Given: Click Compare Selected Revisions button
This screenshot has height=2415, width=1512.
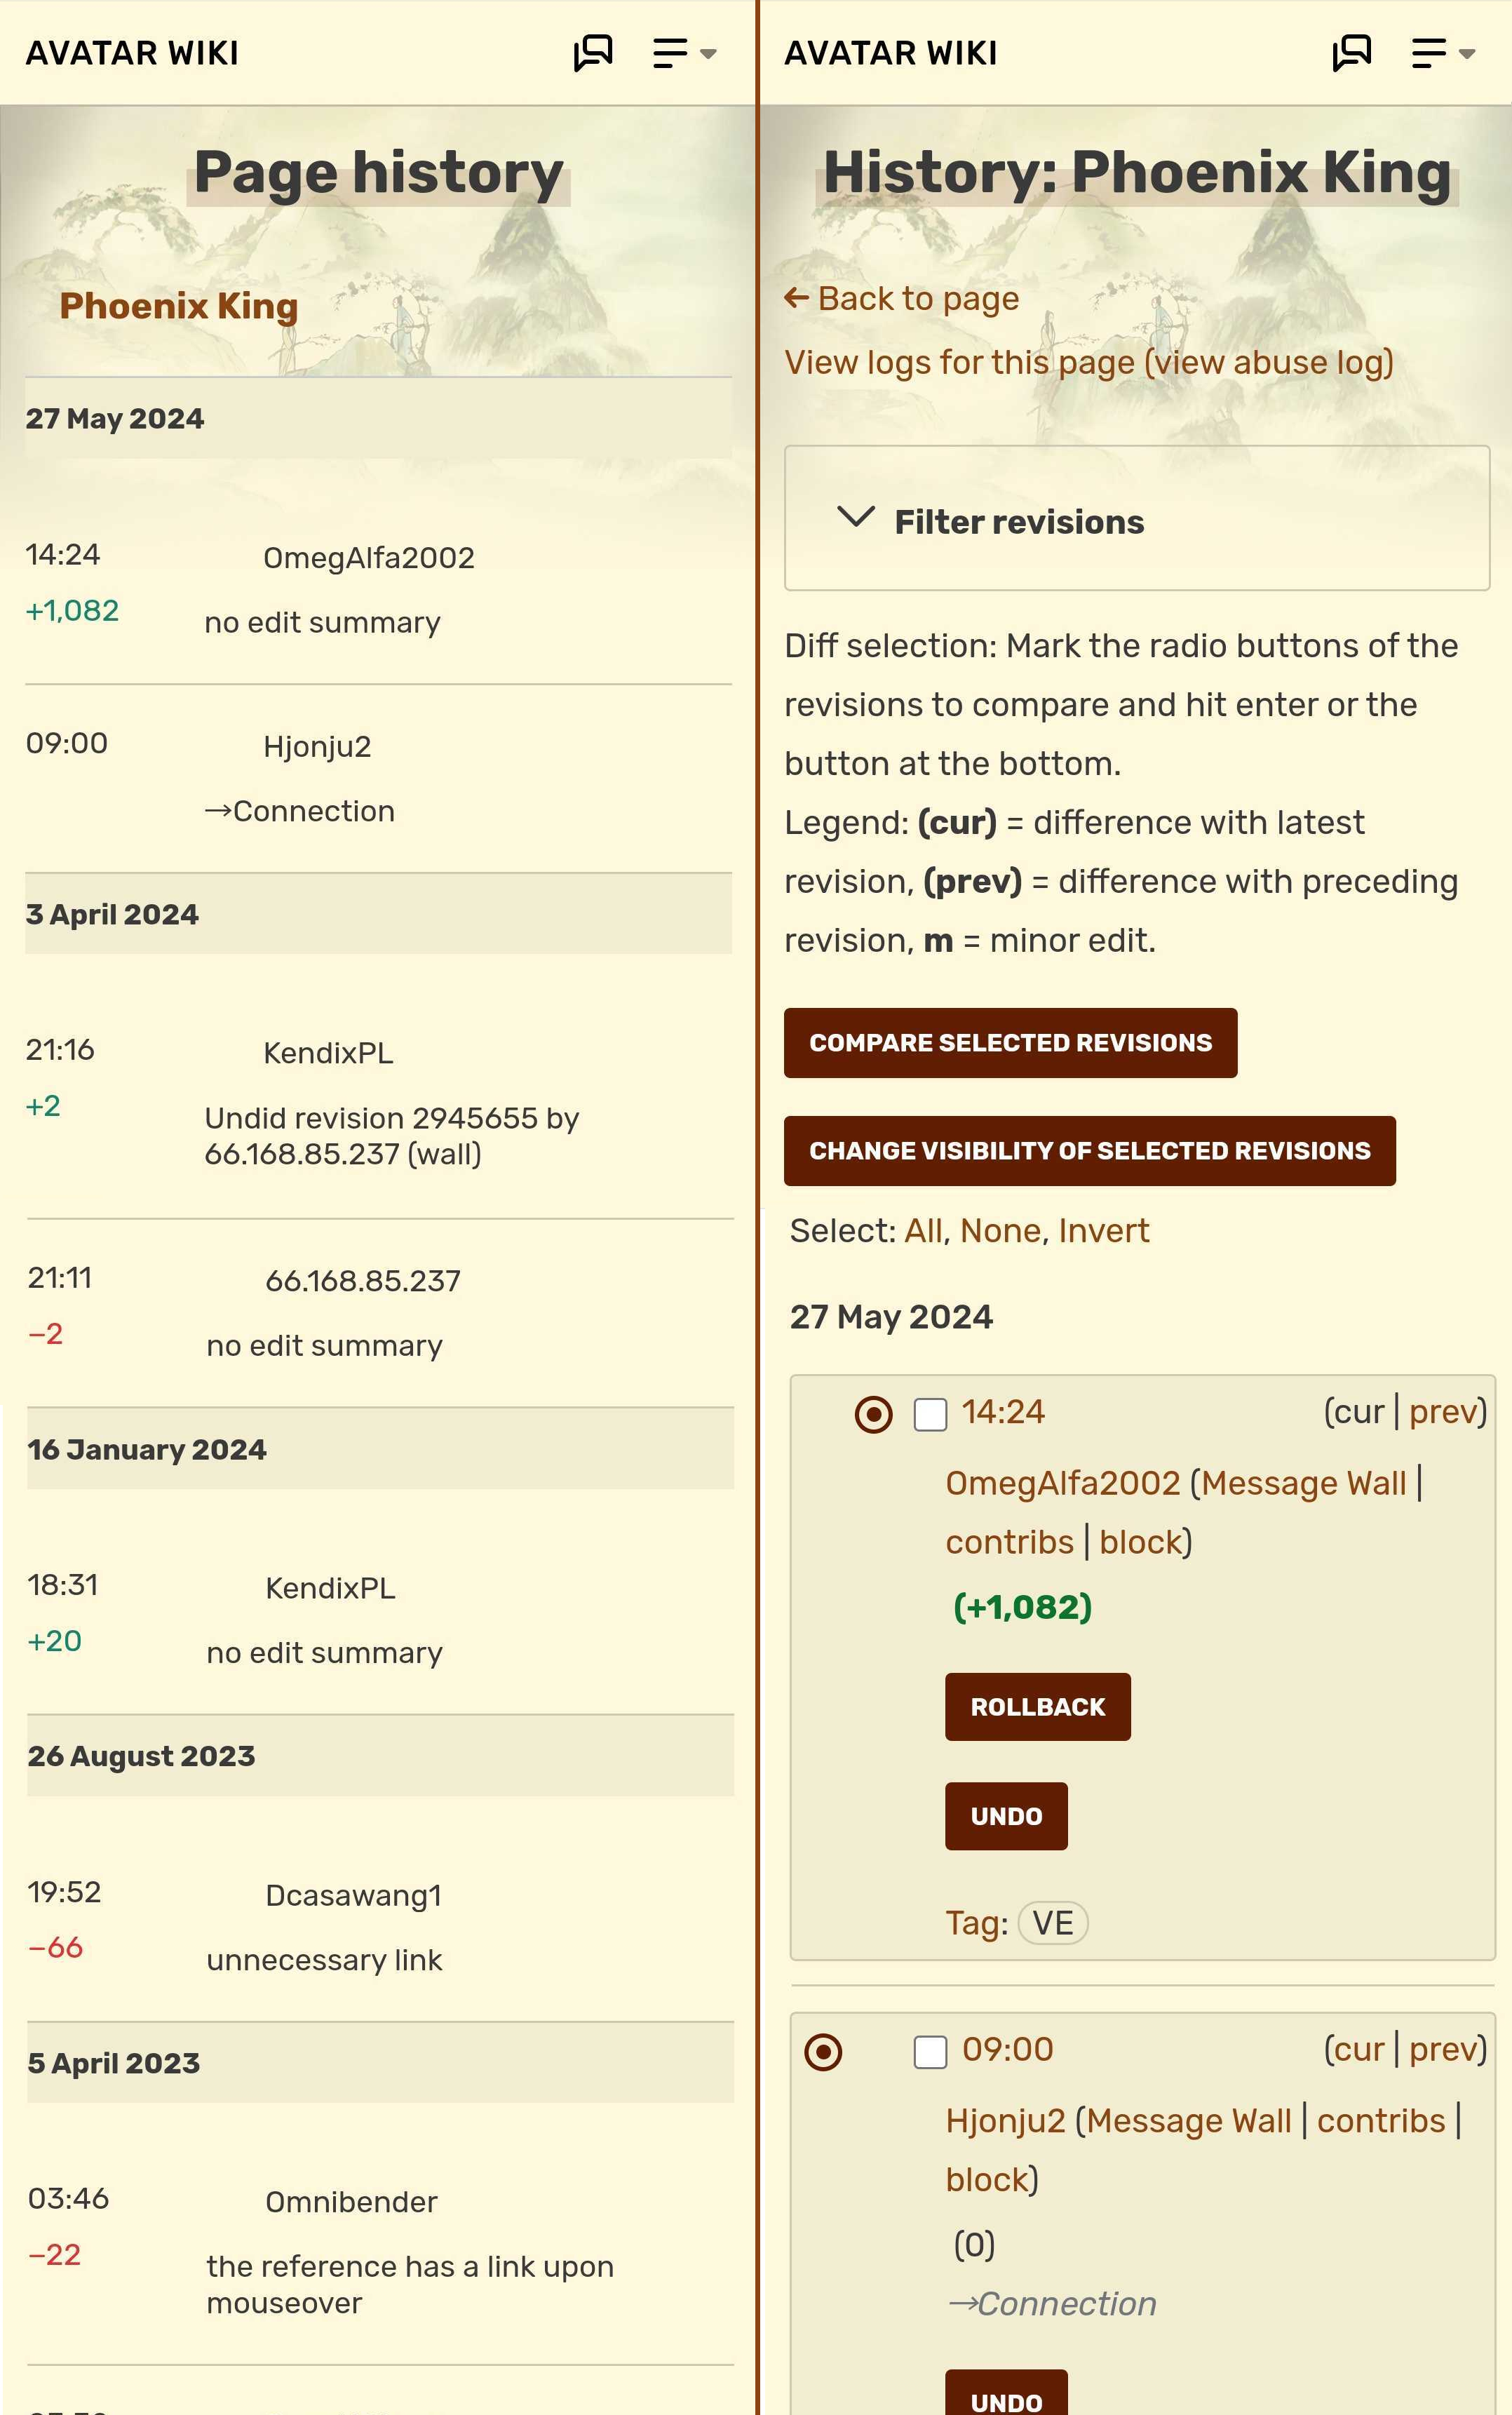Looking at the screenshot, I should tap(1010, 1043).
